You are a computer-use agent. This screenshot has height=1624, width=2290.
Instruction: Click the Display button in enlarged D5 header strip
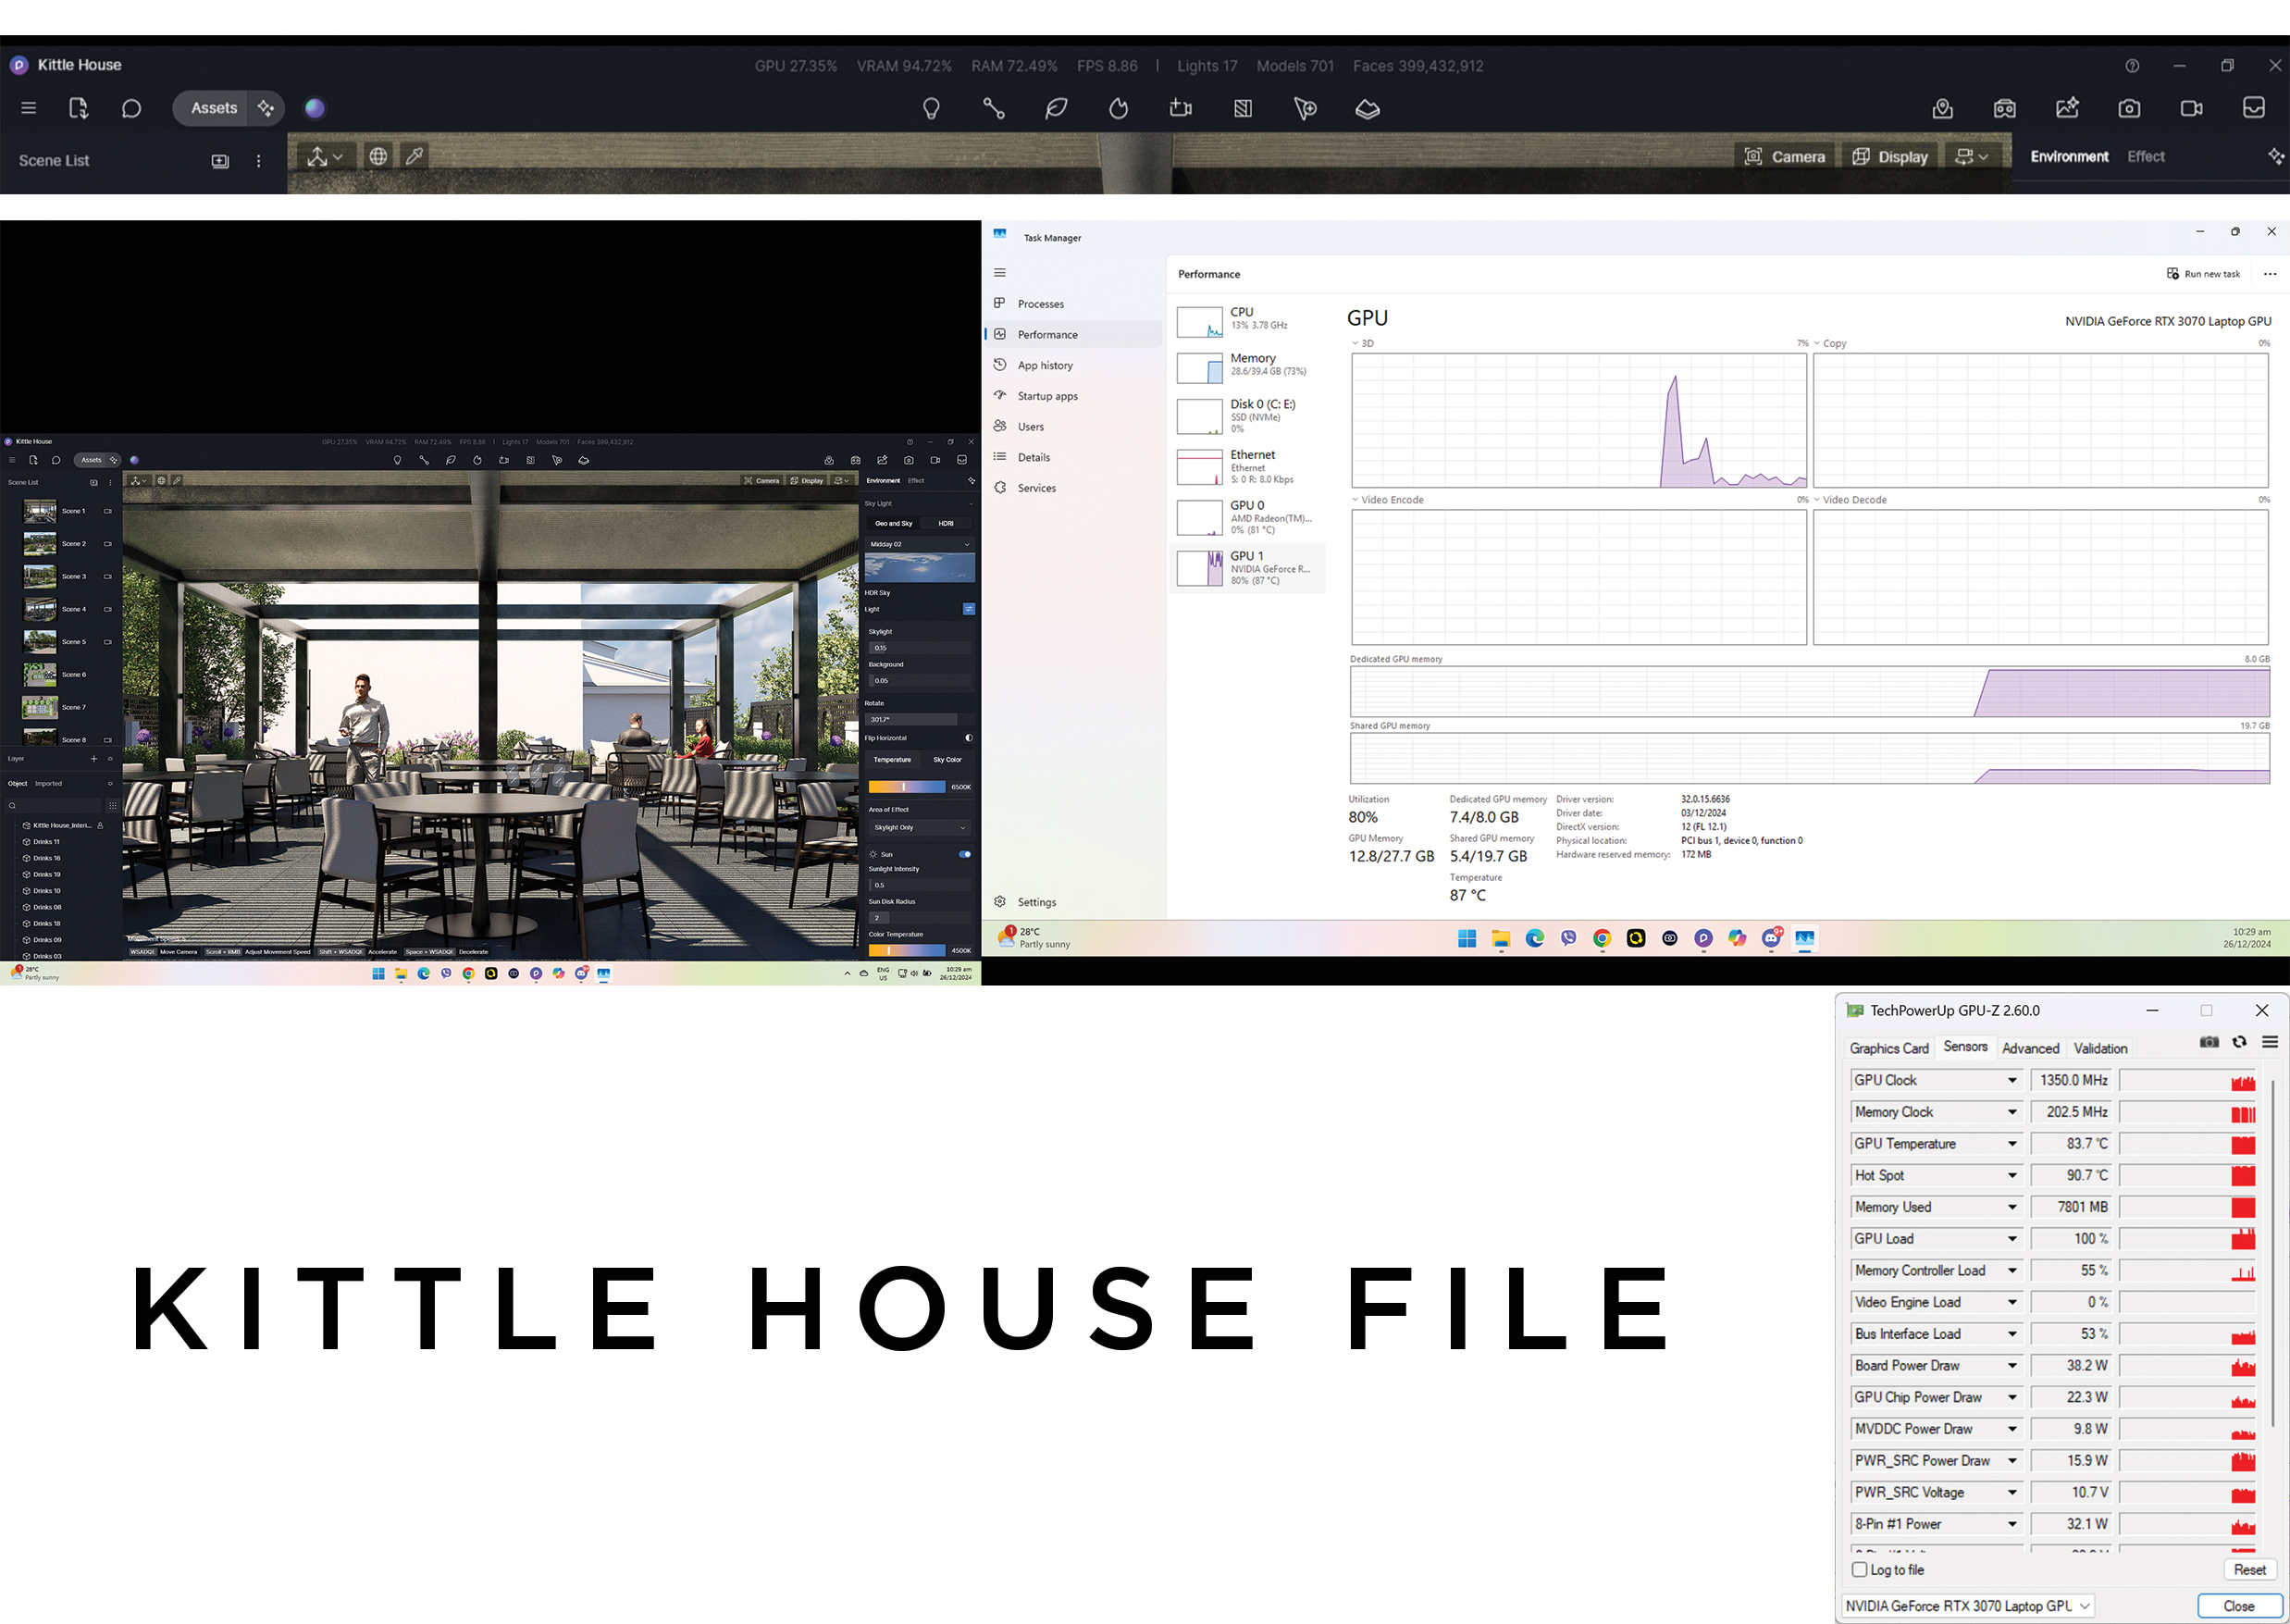point(1890,157)
